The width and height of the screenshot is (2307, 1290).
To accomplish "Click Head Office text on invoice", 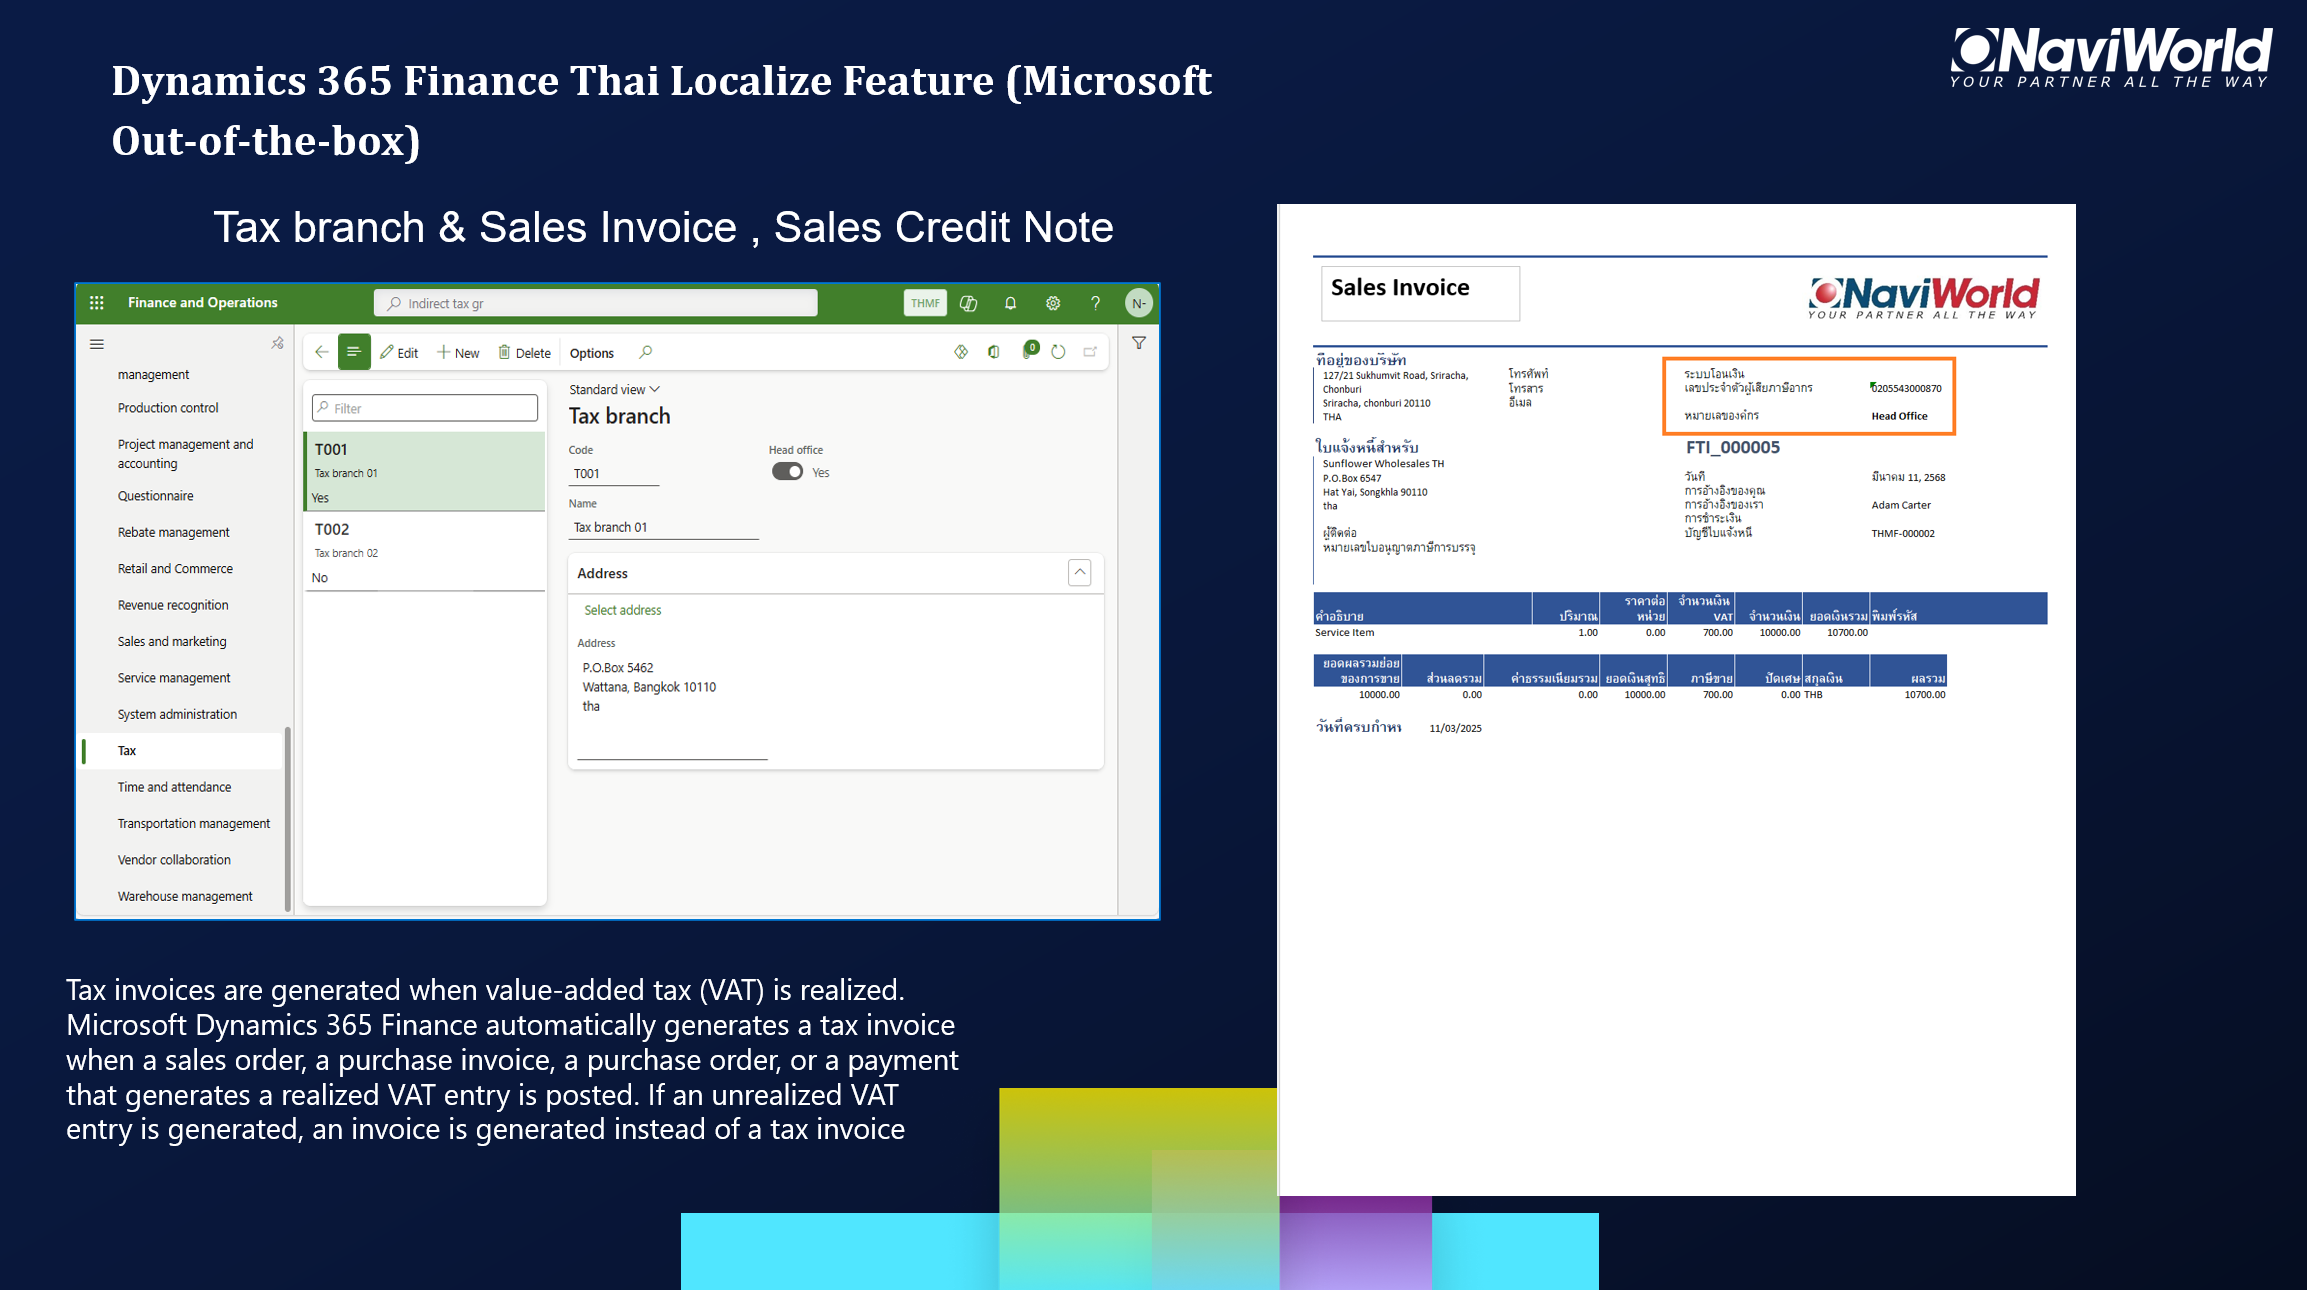I will coord(1899,416).
